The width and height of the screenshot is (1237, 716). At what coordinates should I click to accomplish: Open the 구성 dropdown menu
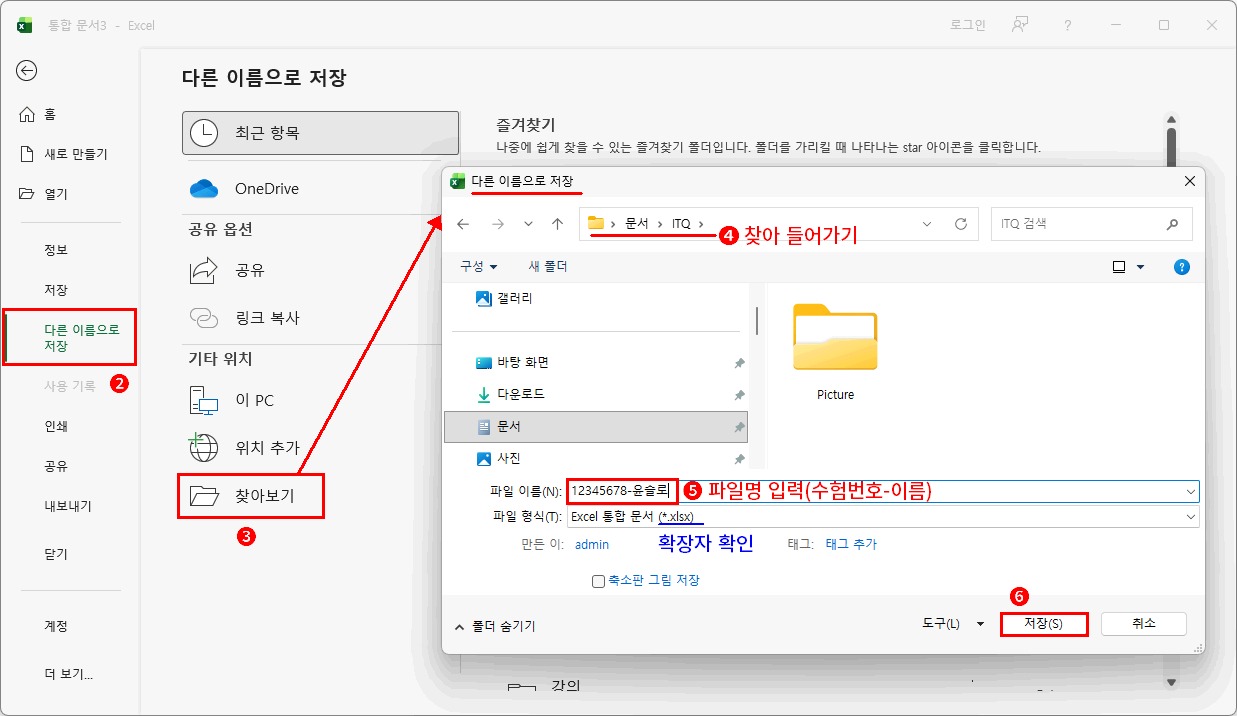click(x=478, y=267)
